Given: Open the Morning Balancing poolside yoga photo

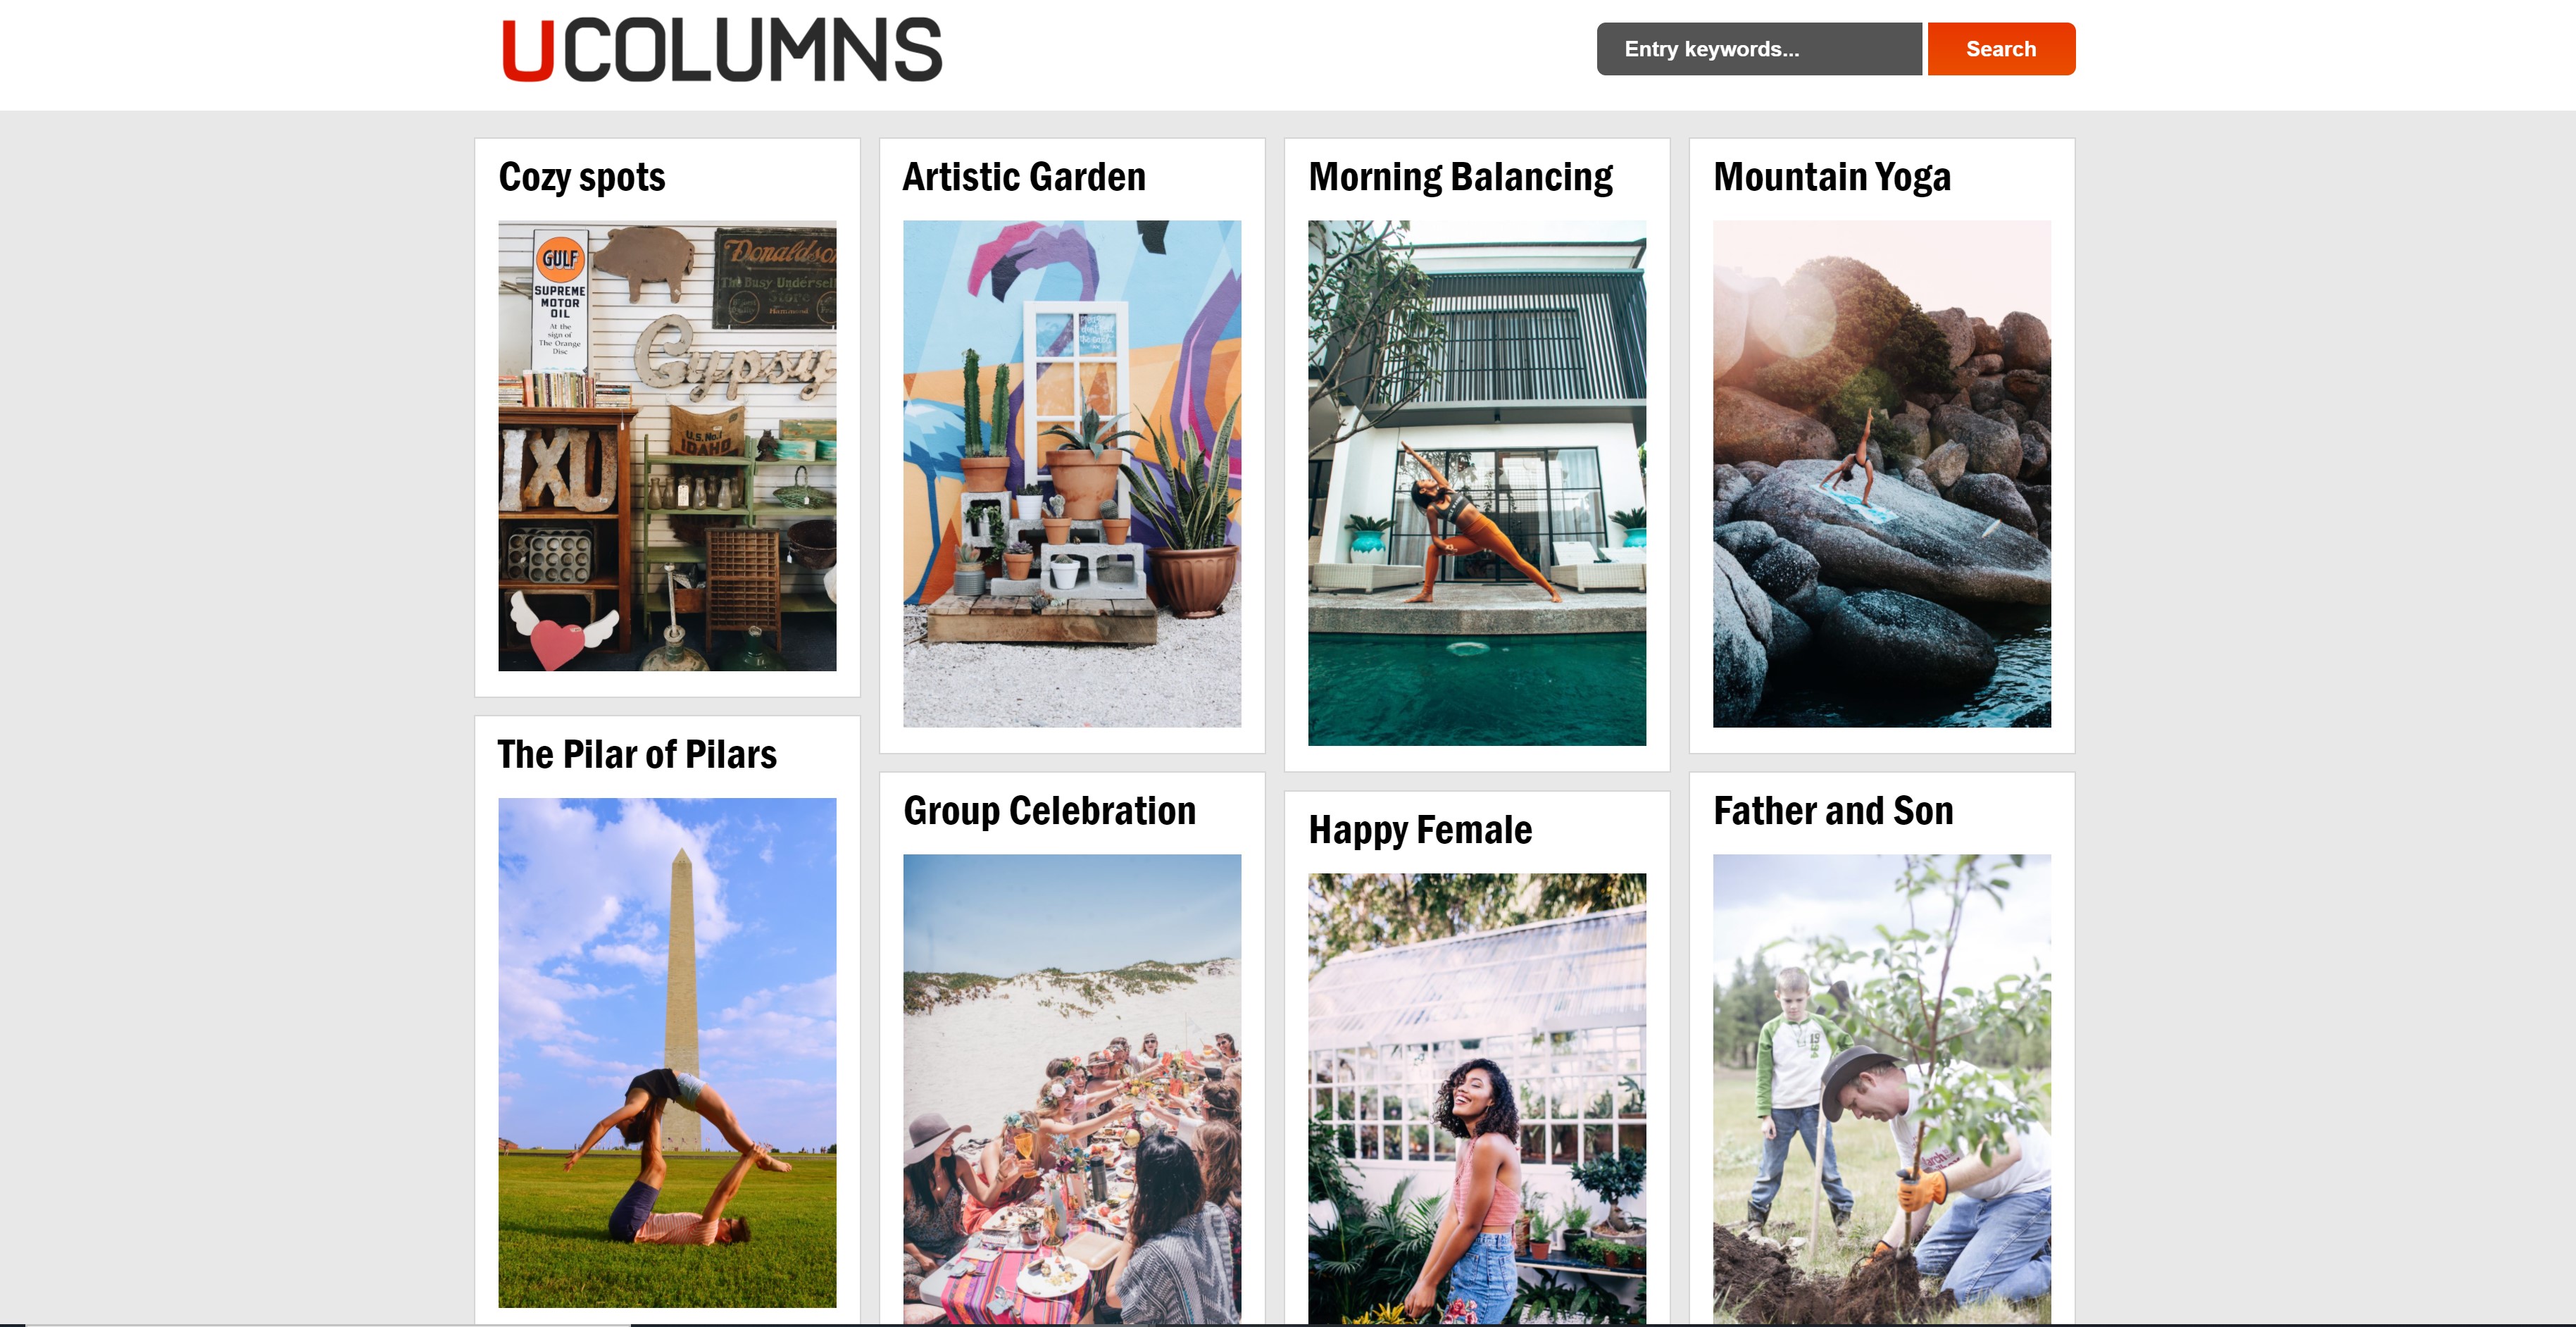Looking at the screenshot, I should coord(1476,483).
